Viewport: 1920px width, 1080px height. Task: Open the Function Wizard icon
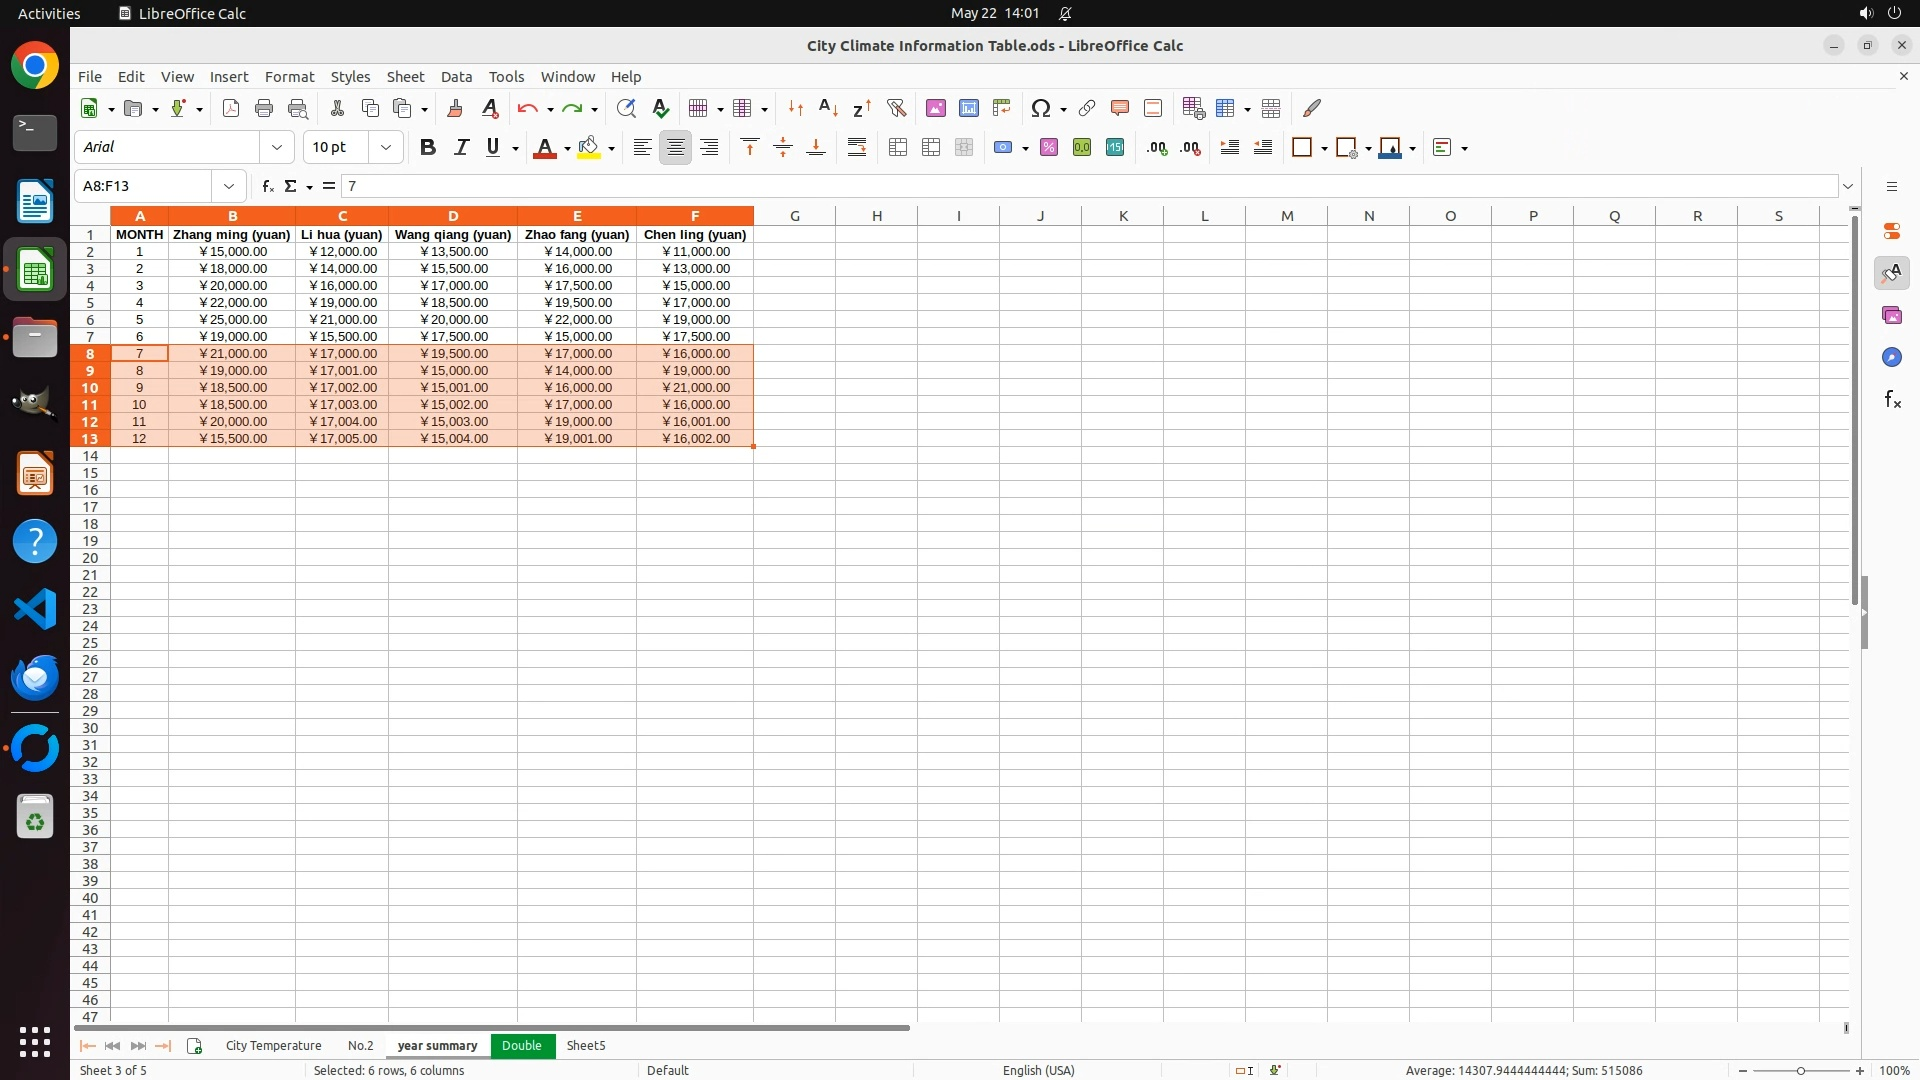(x=267, y=186)
